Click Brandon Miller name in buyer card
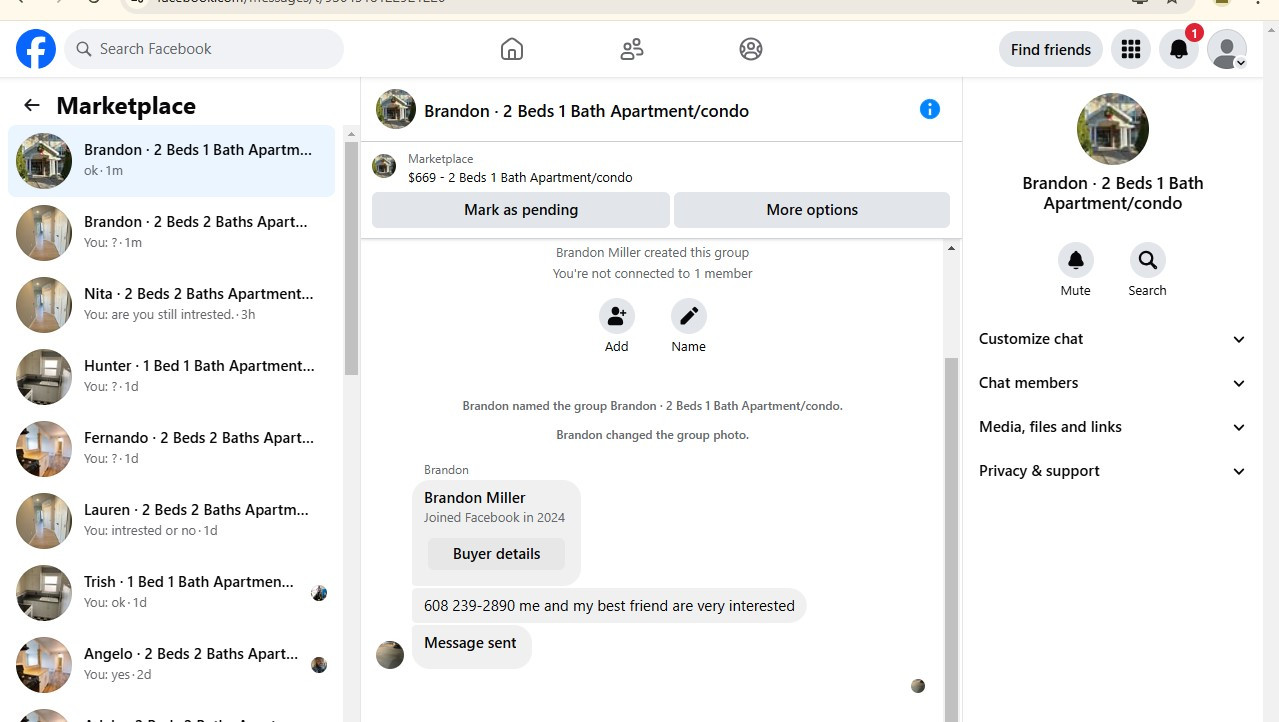 475,498
